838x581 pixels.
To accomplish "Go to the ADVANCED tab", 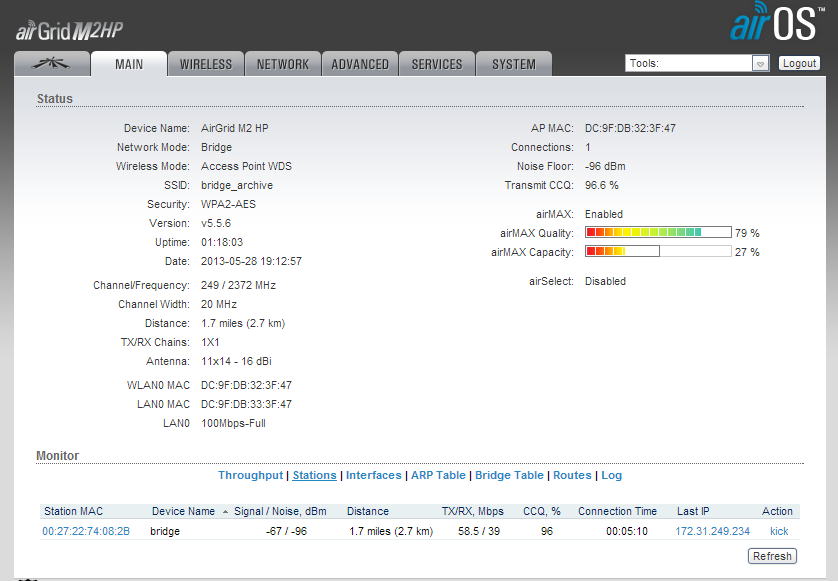I will 360,64.
